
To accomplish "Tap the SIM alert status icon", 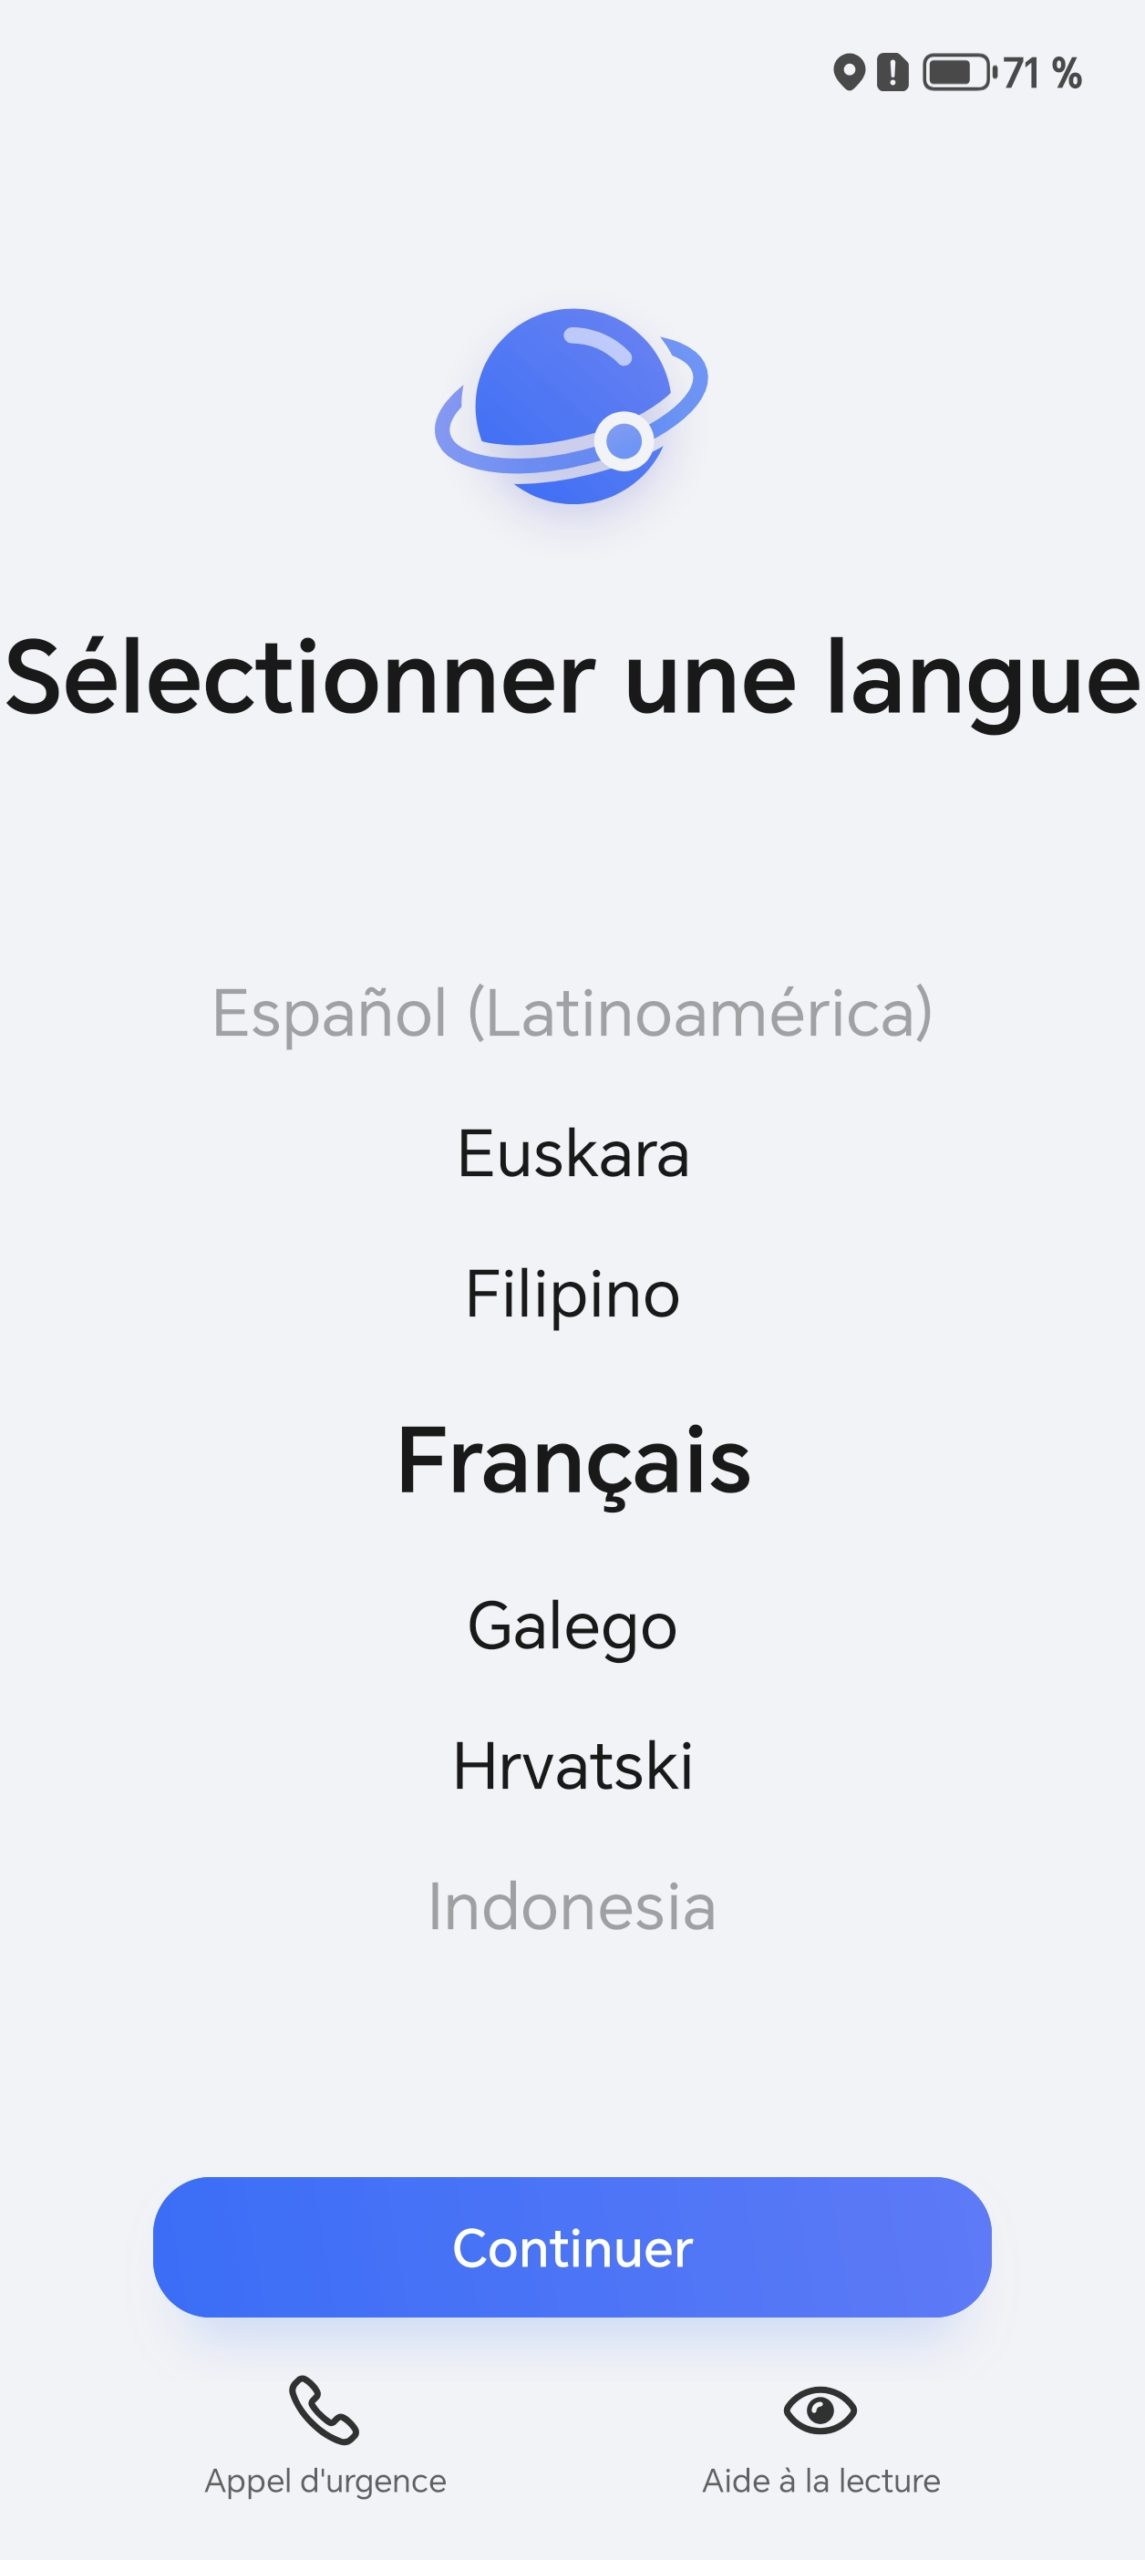I will point(892,73).
